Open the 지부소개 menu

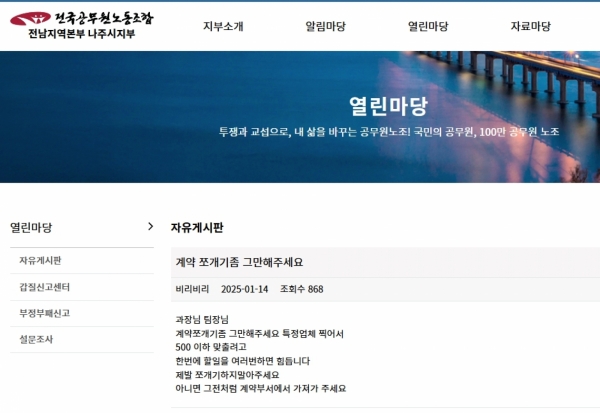click(x=222, y=27)
